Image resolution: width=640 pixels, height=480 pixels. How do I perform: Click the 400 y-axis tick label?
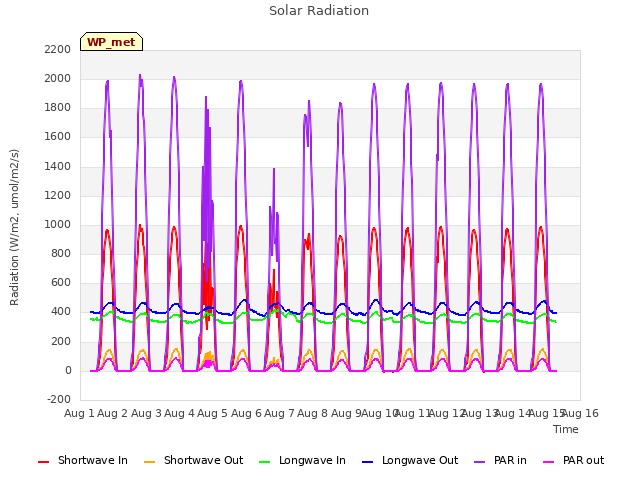coord(61,312)
